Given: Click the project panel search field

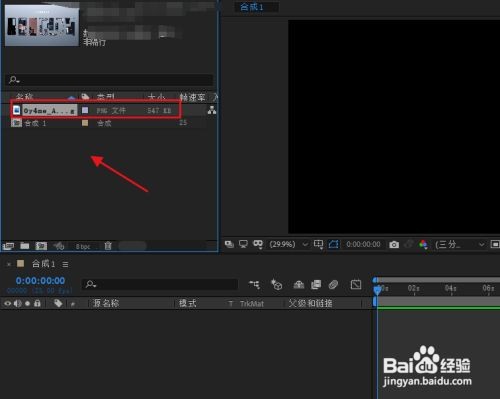Looking at the screenshot, I should [110, 80].
